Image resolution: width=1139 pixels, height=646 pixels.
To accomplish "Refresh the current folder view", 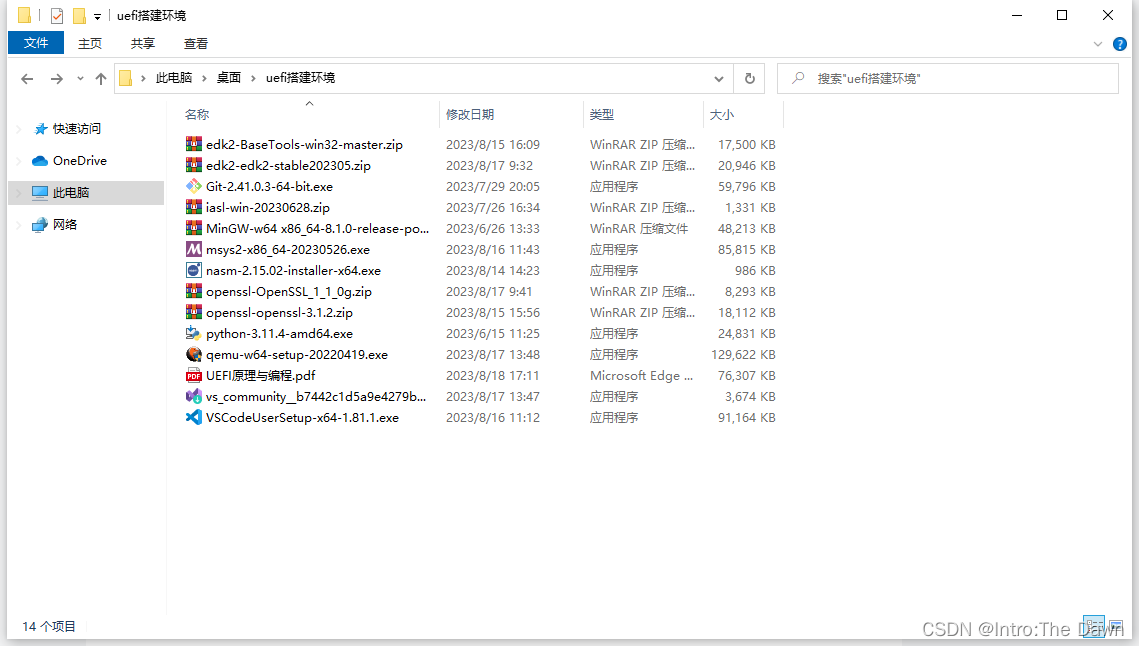I will point(750,78).
